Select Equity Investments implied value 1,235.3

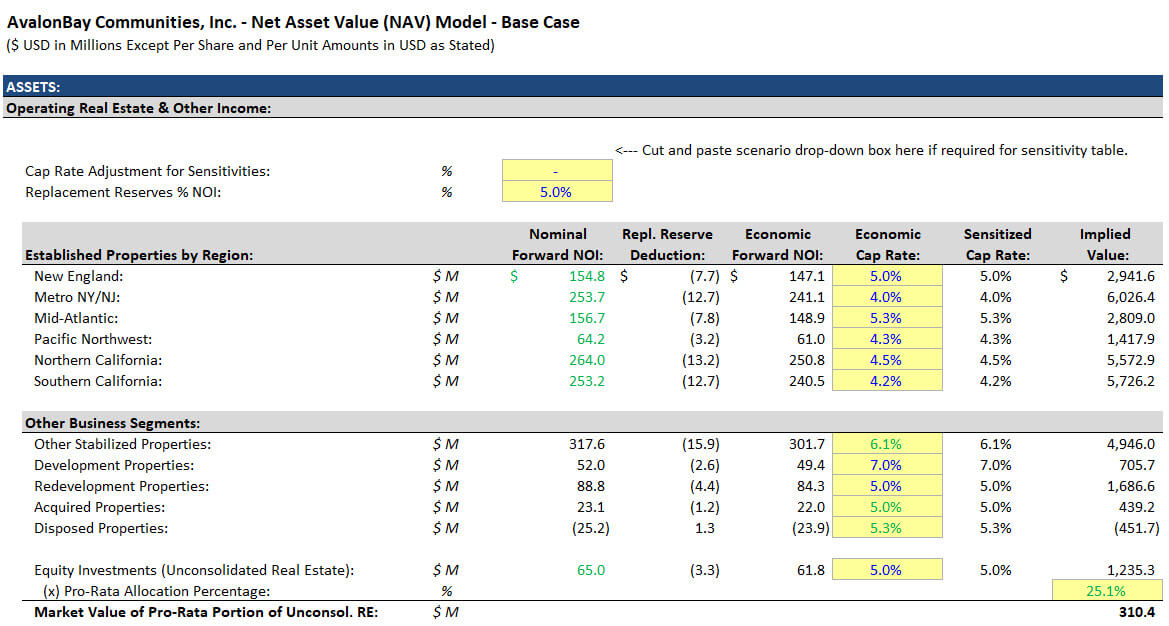click(x=1130, y=569)
